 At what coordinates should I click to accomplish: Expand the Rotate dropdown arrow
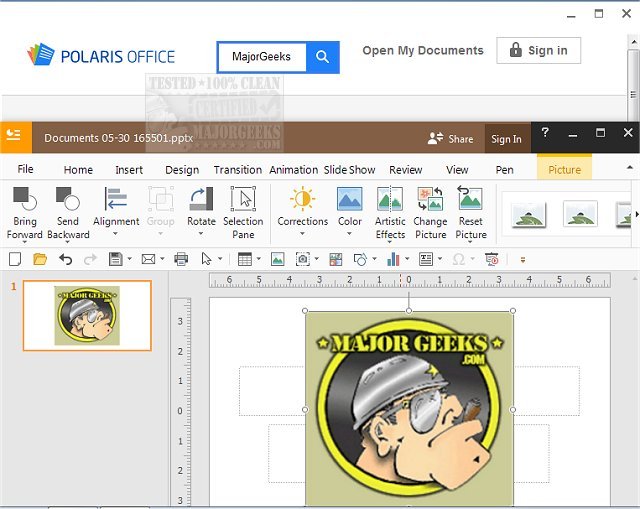(201, 234)
